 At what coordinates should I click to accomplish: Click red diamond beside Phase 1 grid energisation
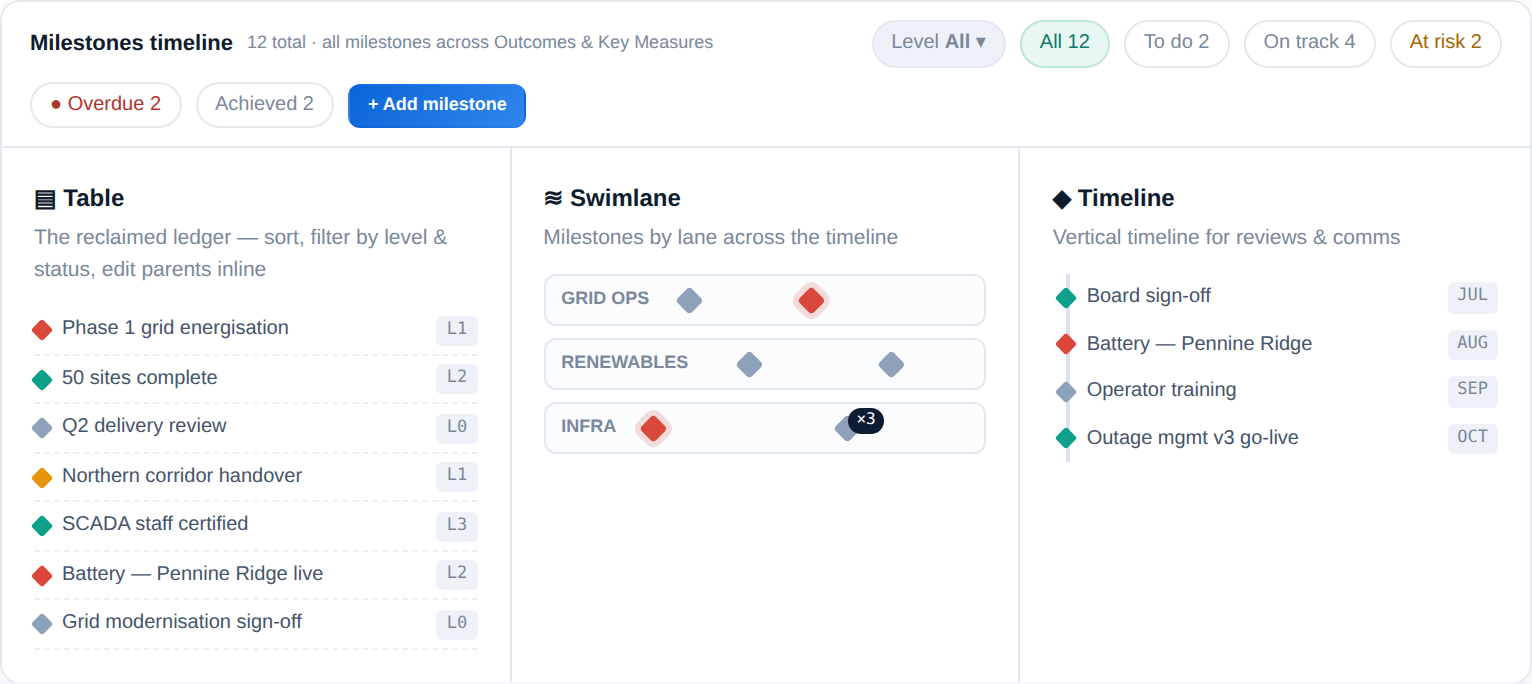pos(42,329)
